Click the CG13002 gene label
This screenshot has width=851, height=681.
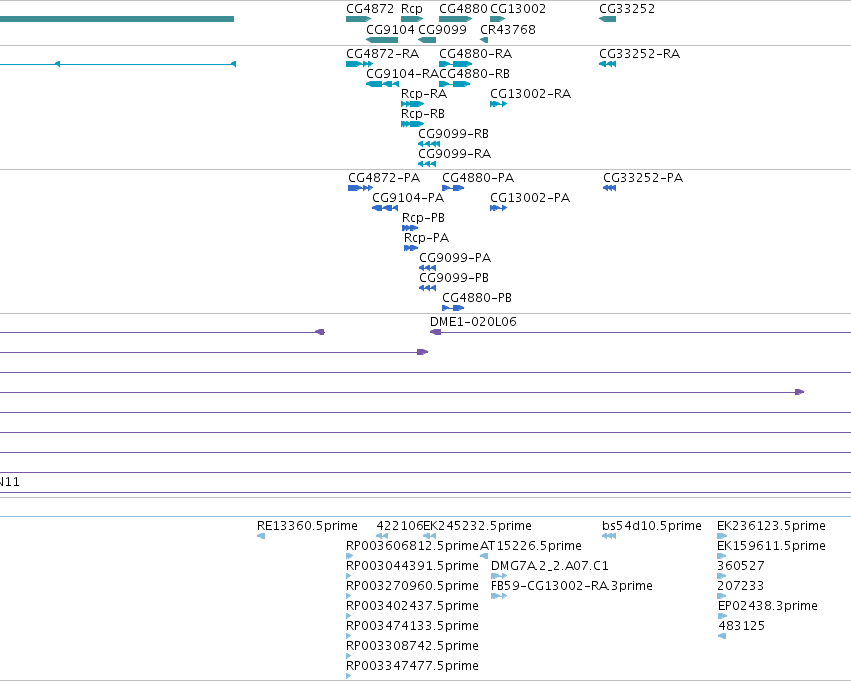(x=518, y=9)
